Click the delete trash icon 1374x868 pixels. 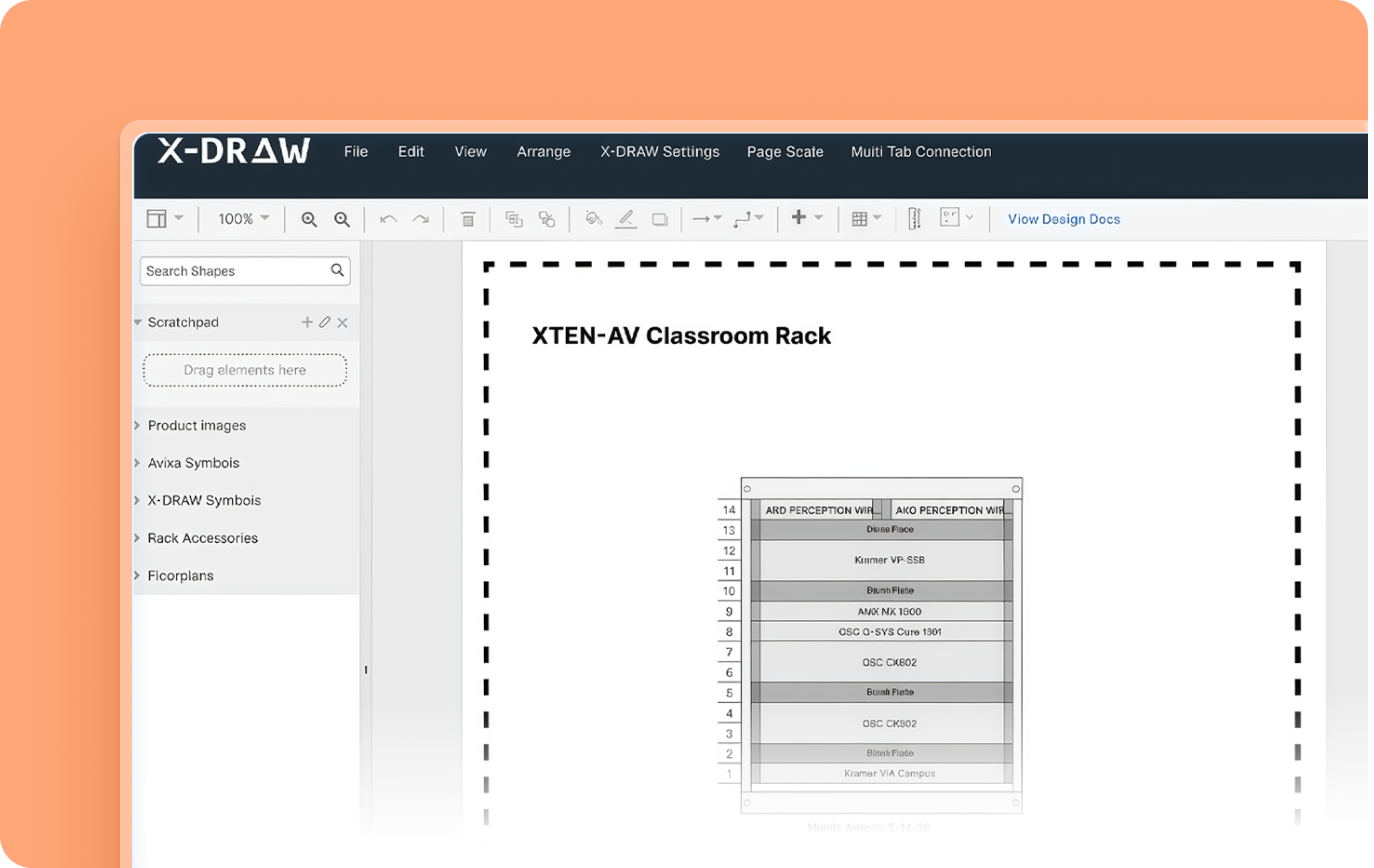467,219
